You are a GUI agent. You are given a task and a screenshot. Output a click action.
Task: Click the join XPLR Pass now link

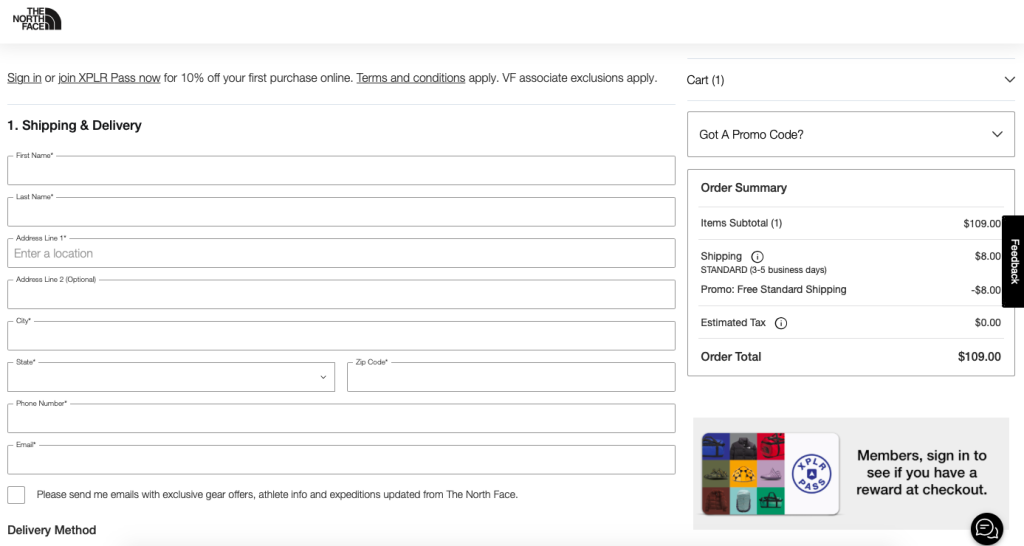click(109, 78)
